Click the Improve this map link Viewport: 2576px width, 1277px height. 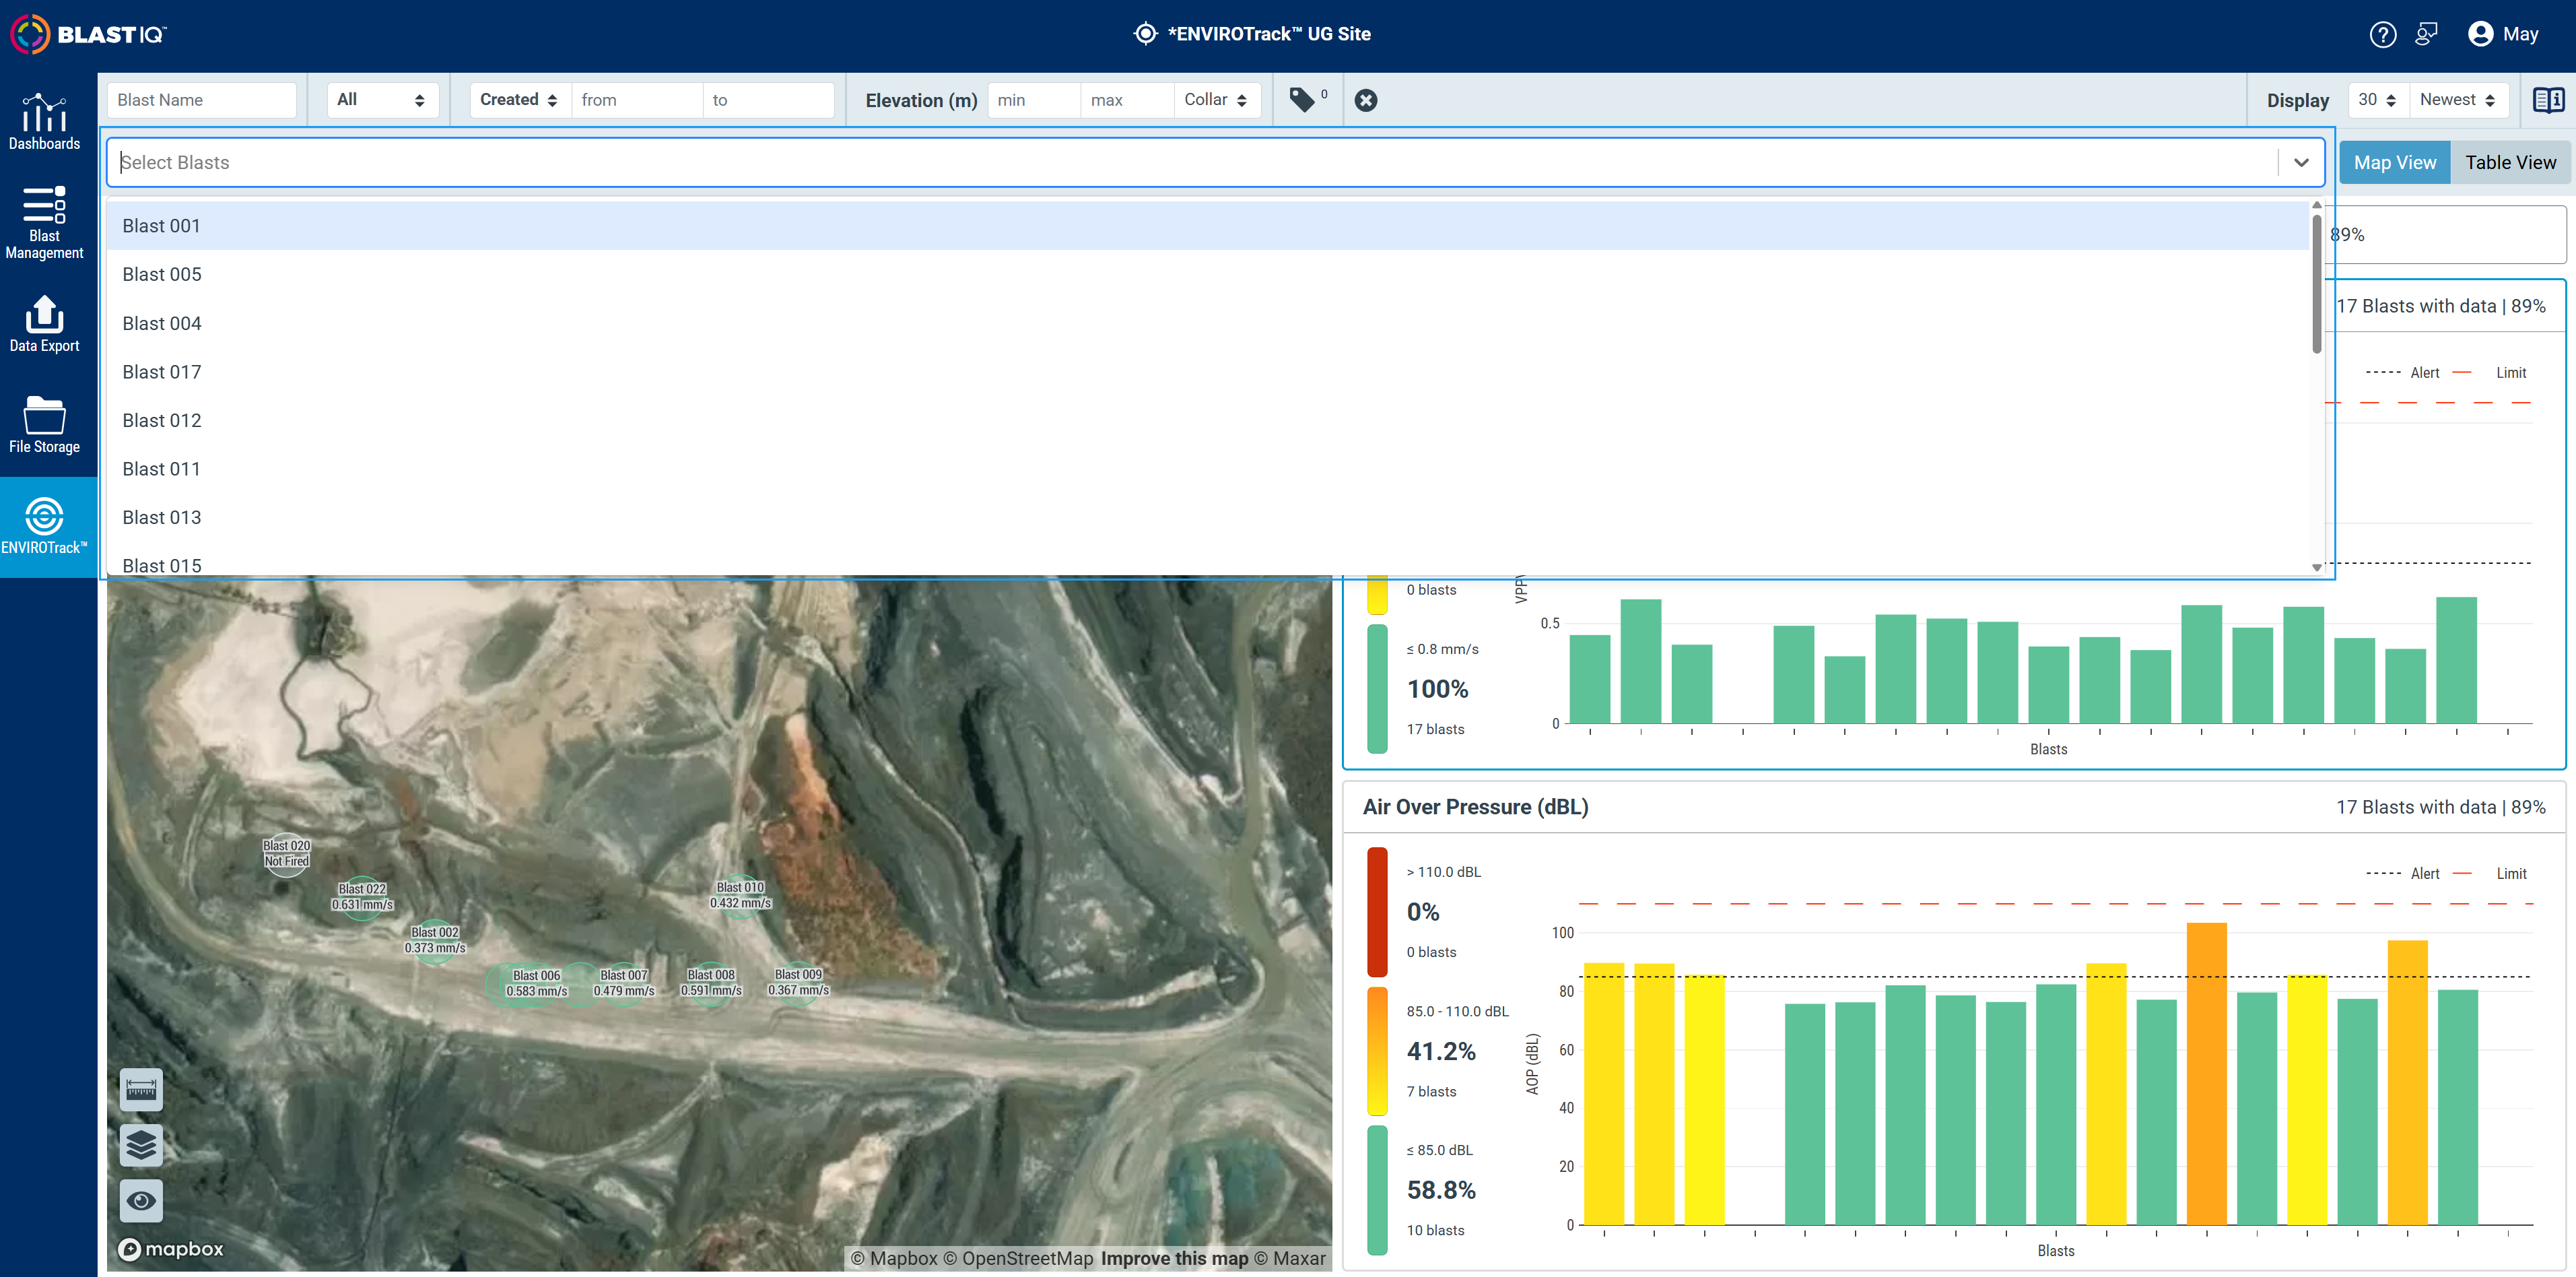point(1174,1258)
